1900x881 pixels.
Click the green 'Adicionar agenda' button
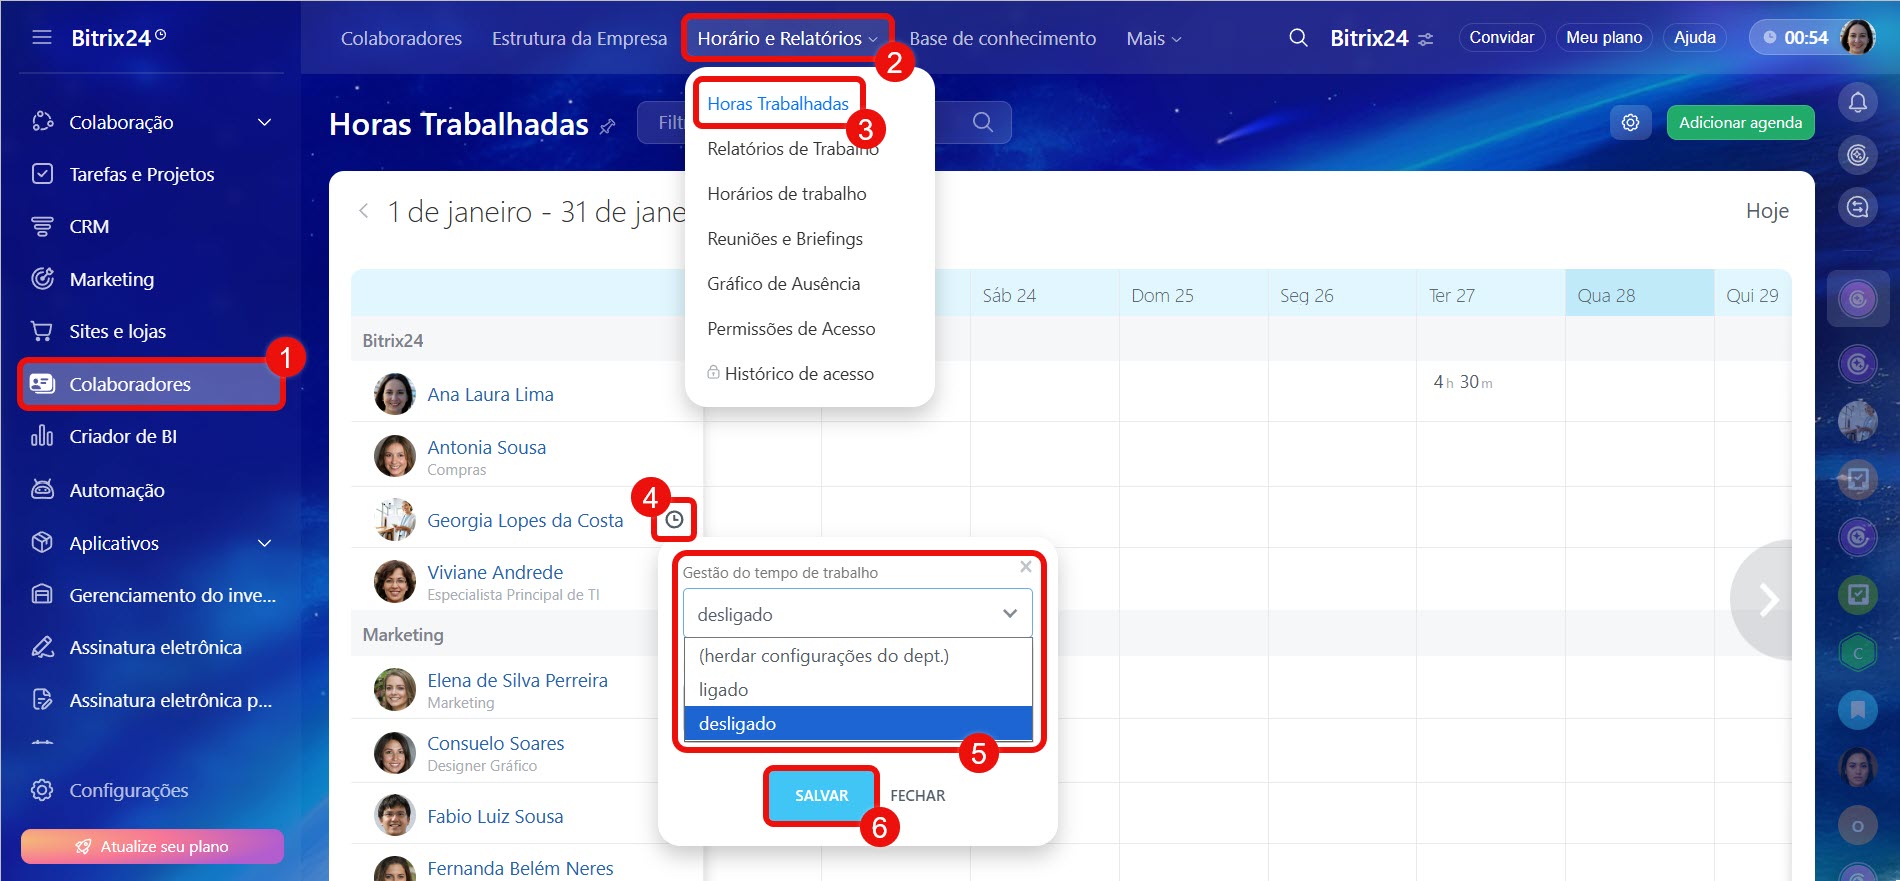coord(1739,123)
